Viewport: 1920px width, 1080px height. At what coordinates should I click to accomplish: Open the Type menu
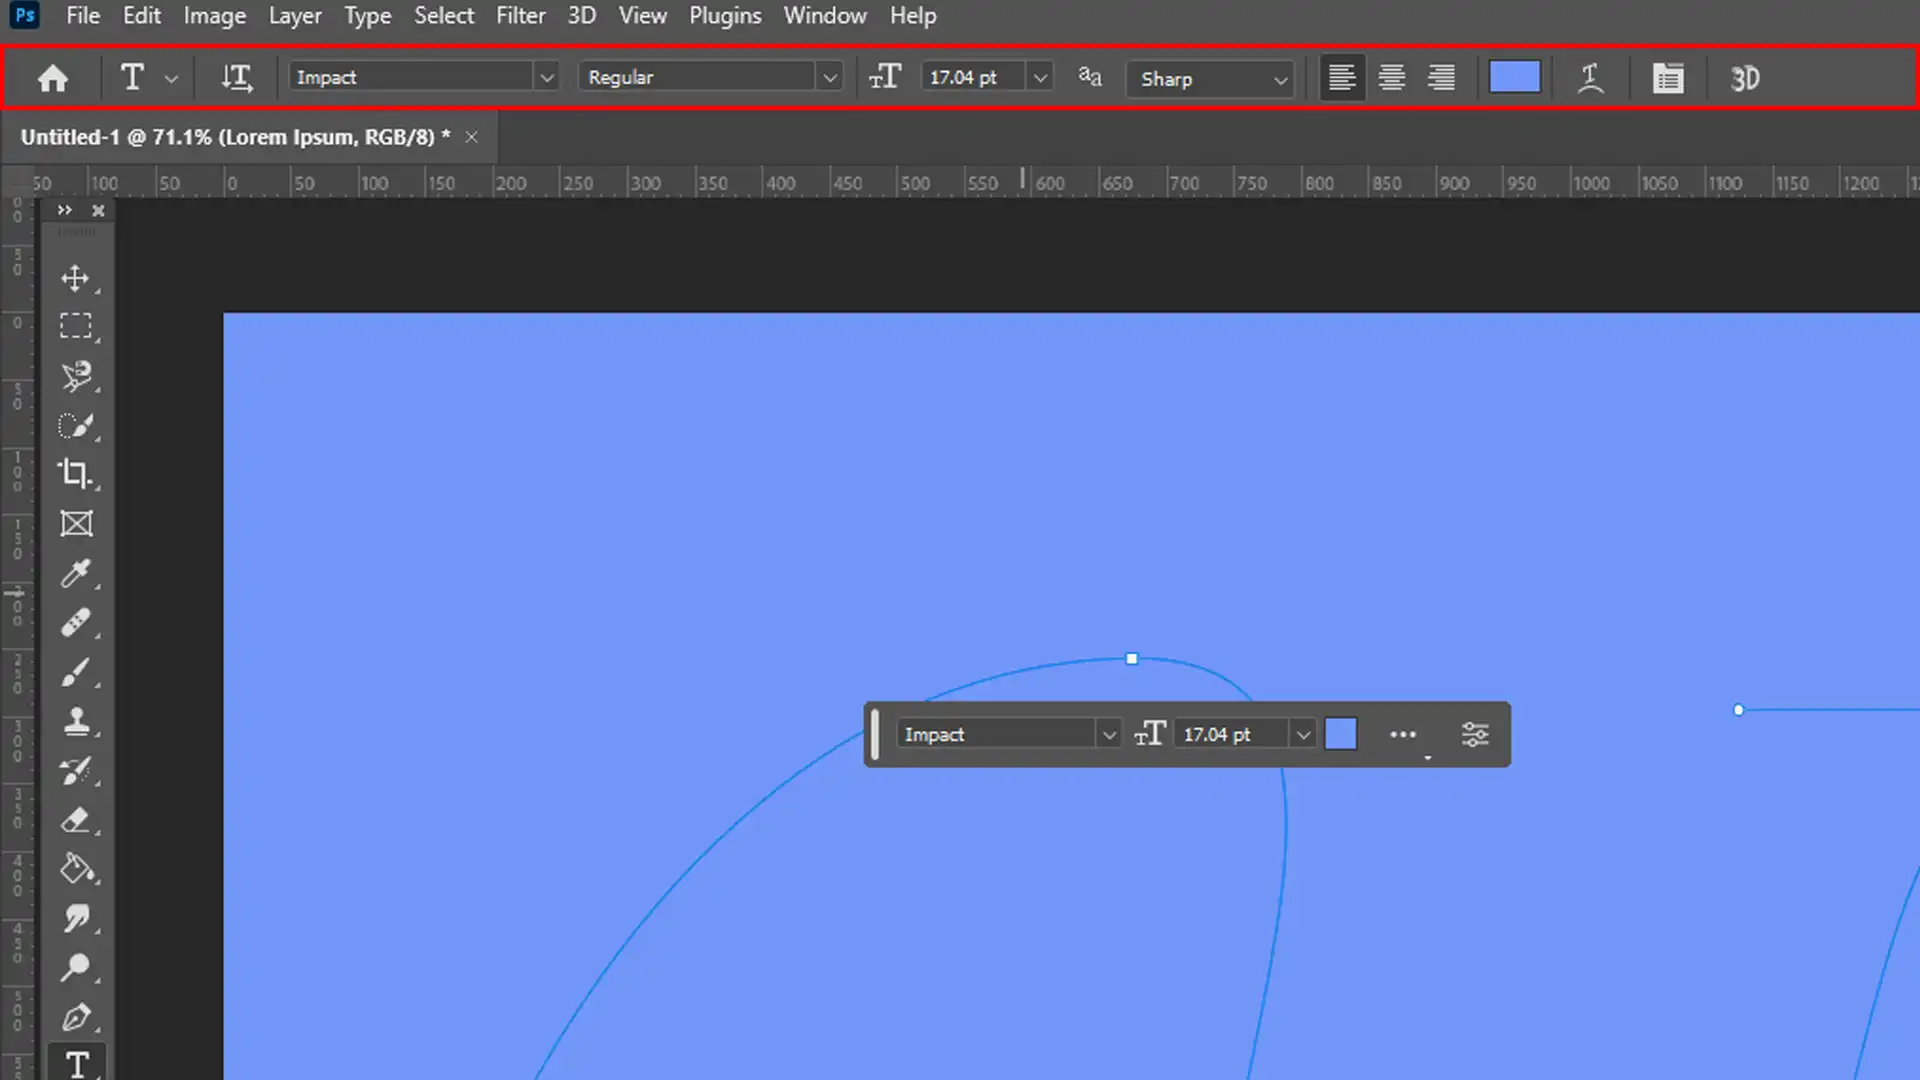click(x=368, y=16)
